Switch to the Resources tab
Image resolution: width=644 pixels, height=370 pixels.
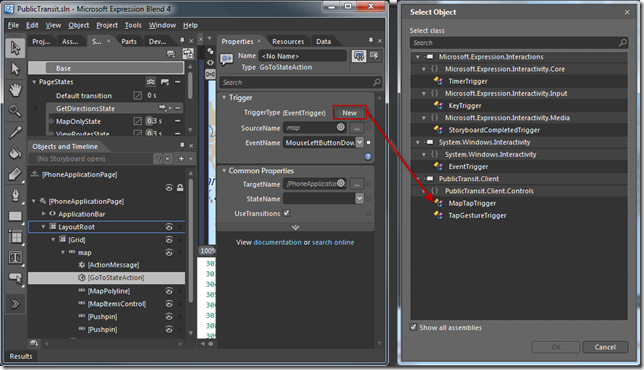pyautogui.click(x=288, y=41)
